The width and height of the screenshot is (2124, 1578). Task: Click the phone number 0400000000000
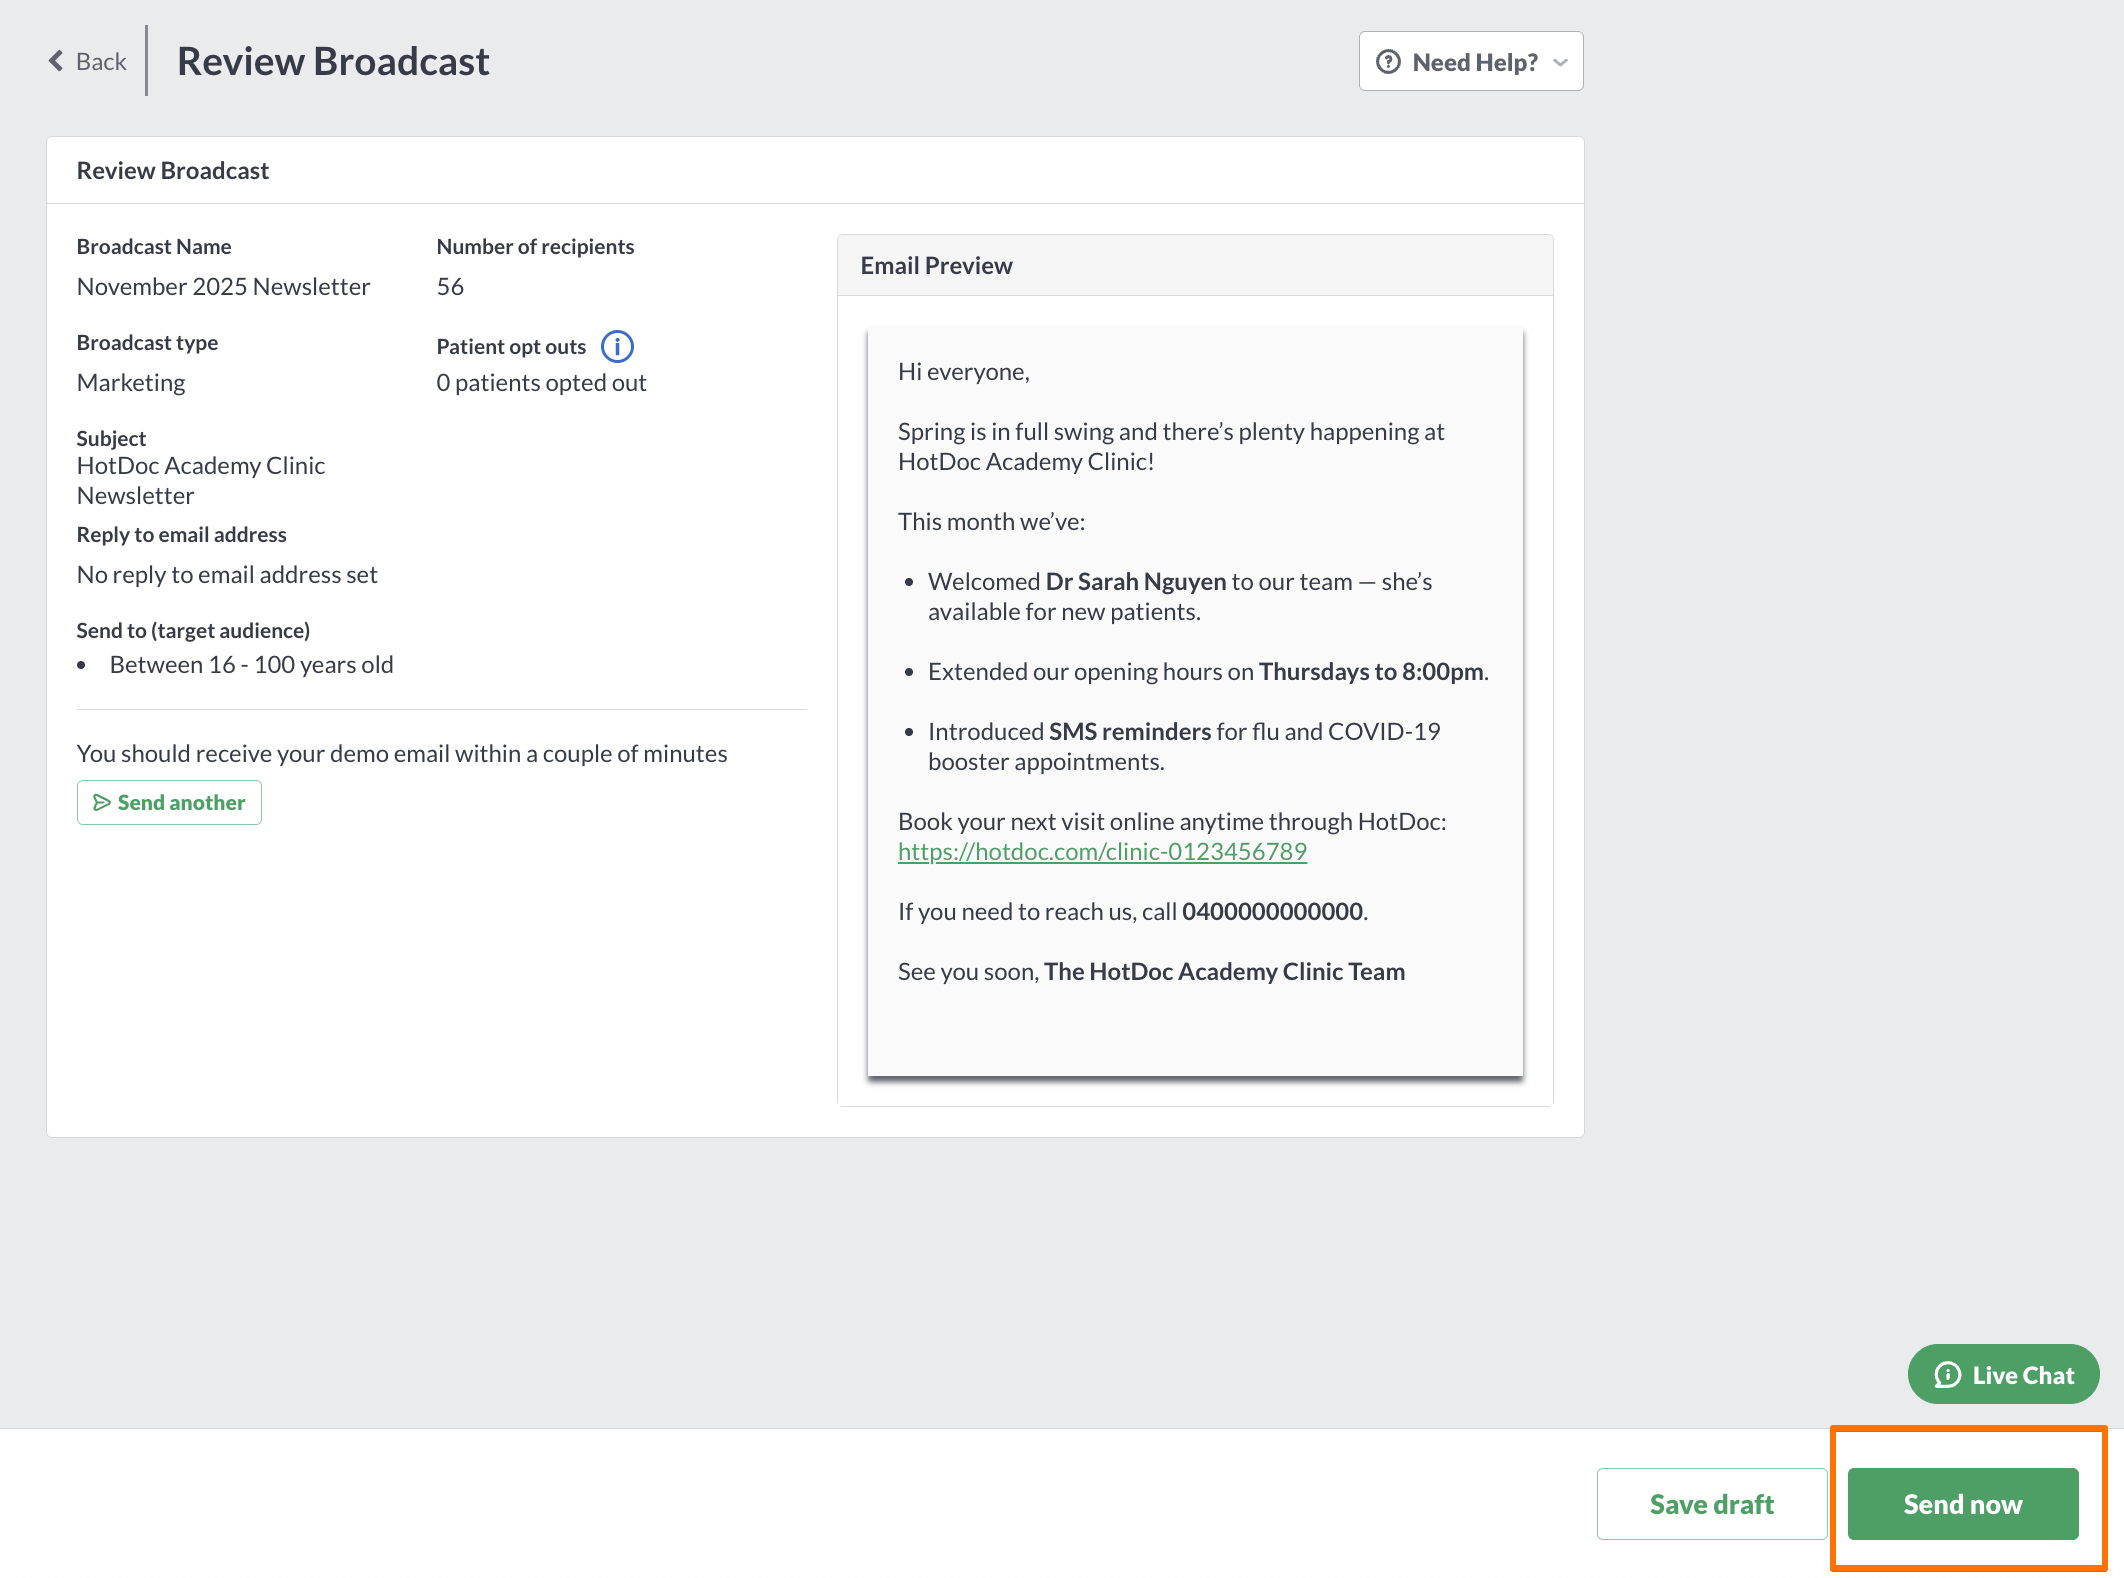click(x=1272, y=912)
